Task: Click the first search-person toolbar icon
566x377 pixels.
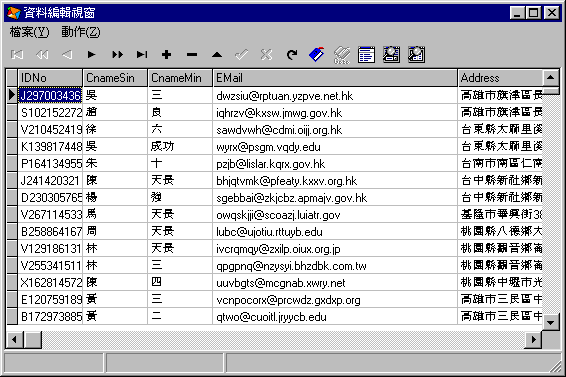Action: [391, 55]
